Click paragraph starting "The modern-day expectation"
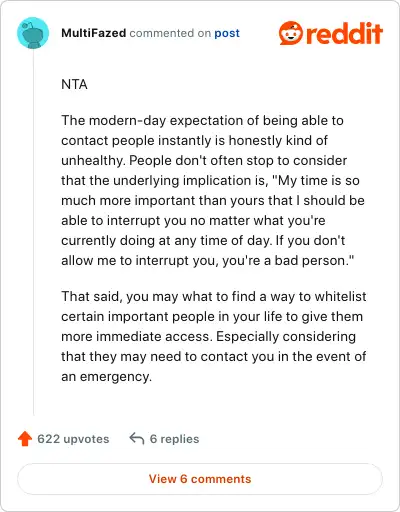 click(213, 190)
